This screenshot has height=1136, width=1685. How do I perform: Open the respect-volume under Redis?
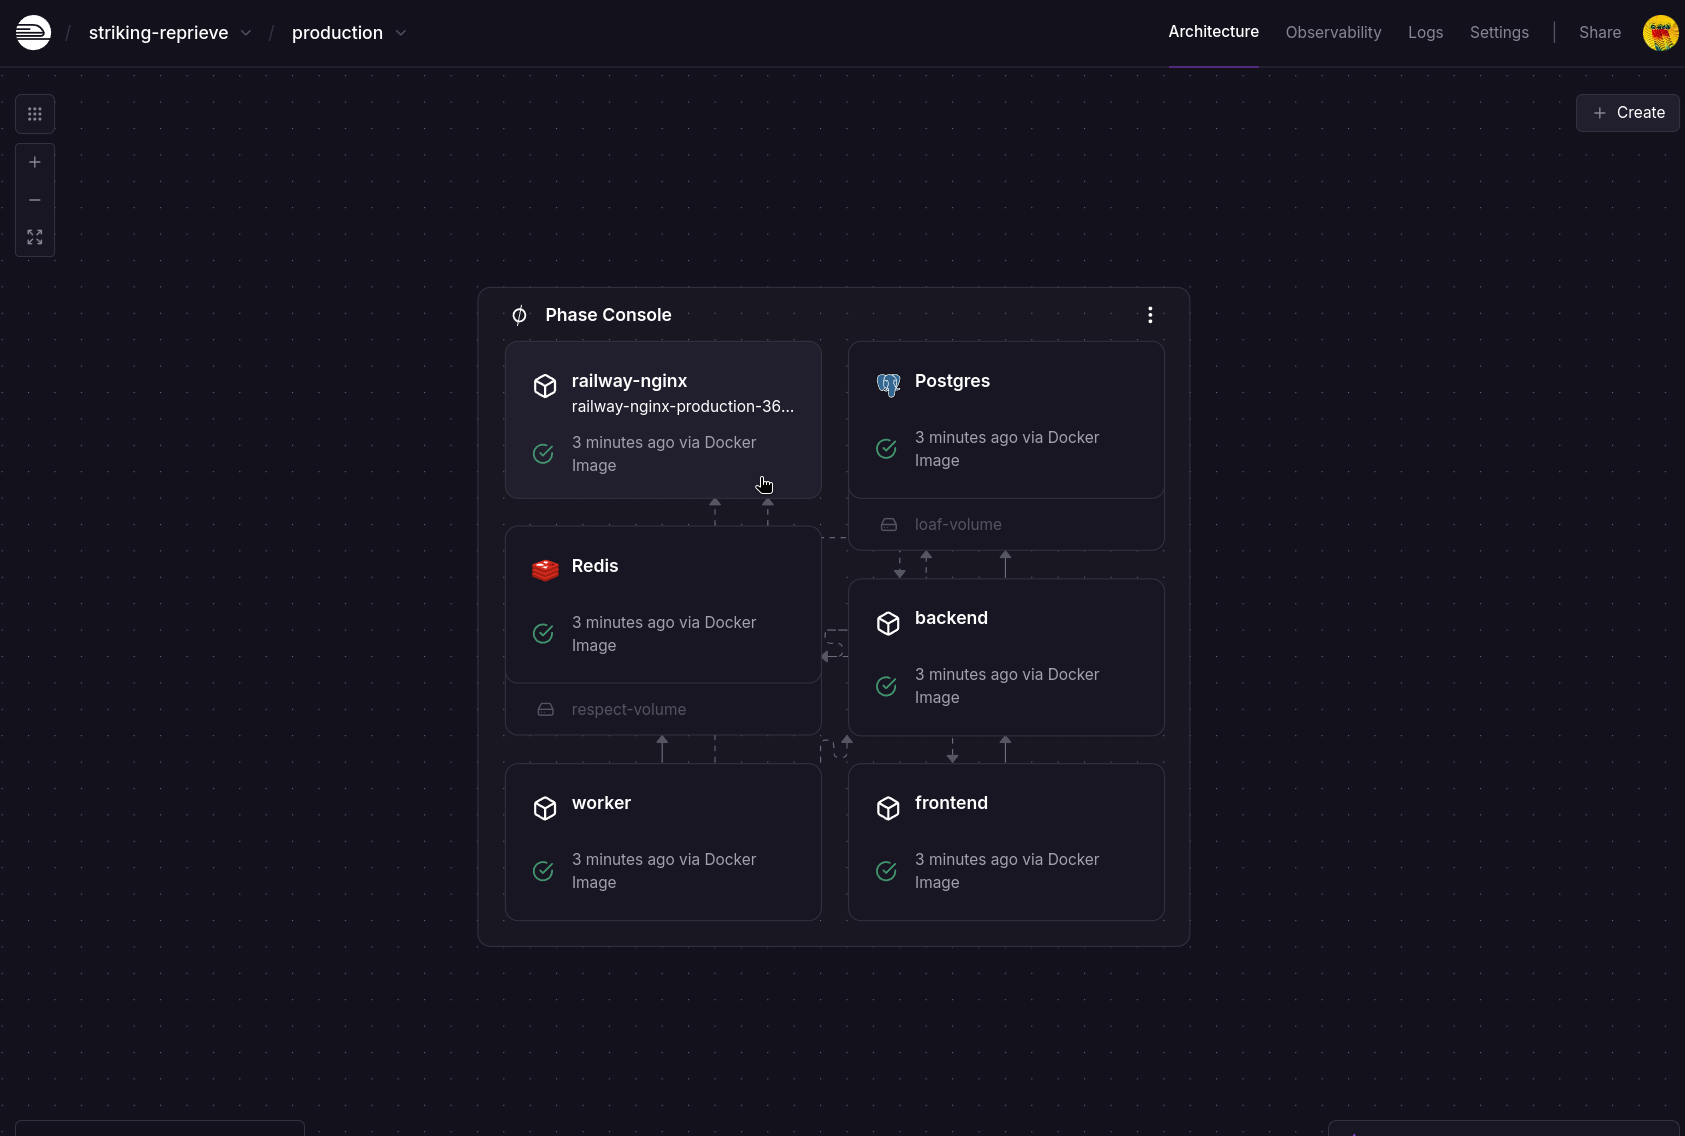628,710
